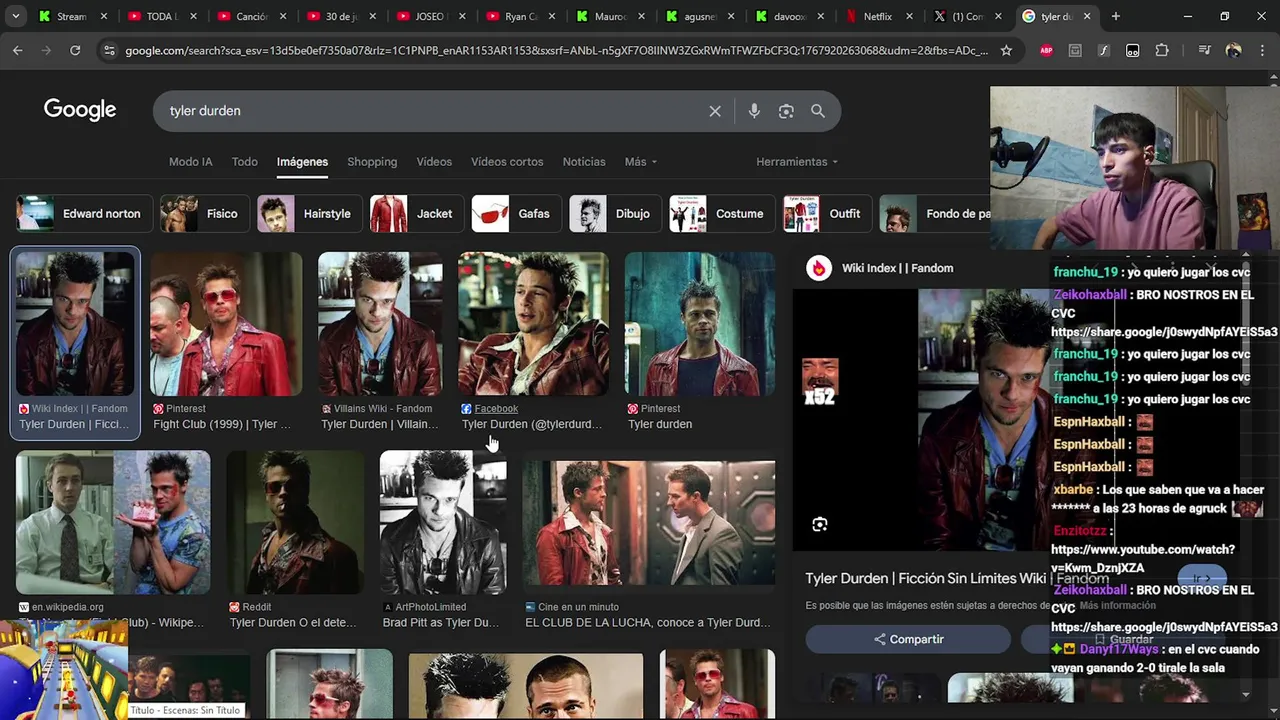This screenshot has width=1280, height=720.
Task: Click the magnifying glass search icon
Action: click(x=818, y=111)
